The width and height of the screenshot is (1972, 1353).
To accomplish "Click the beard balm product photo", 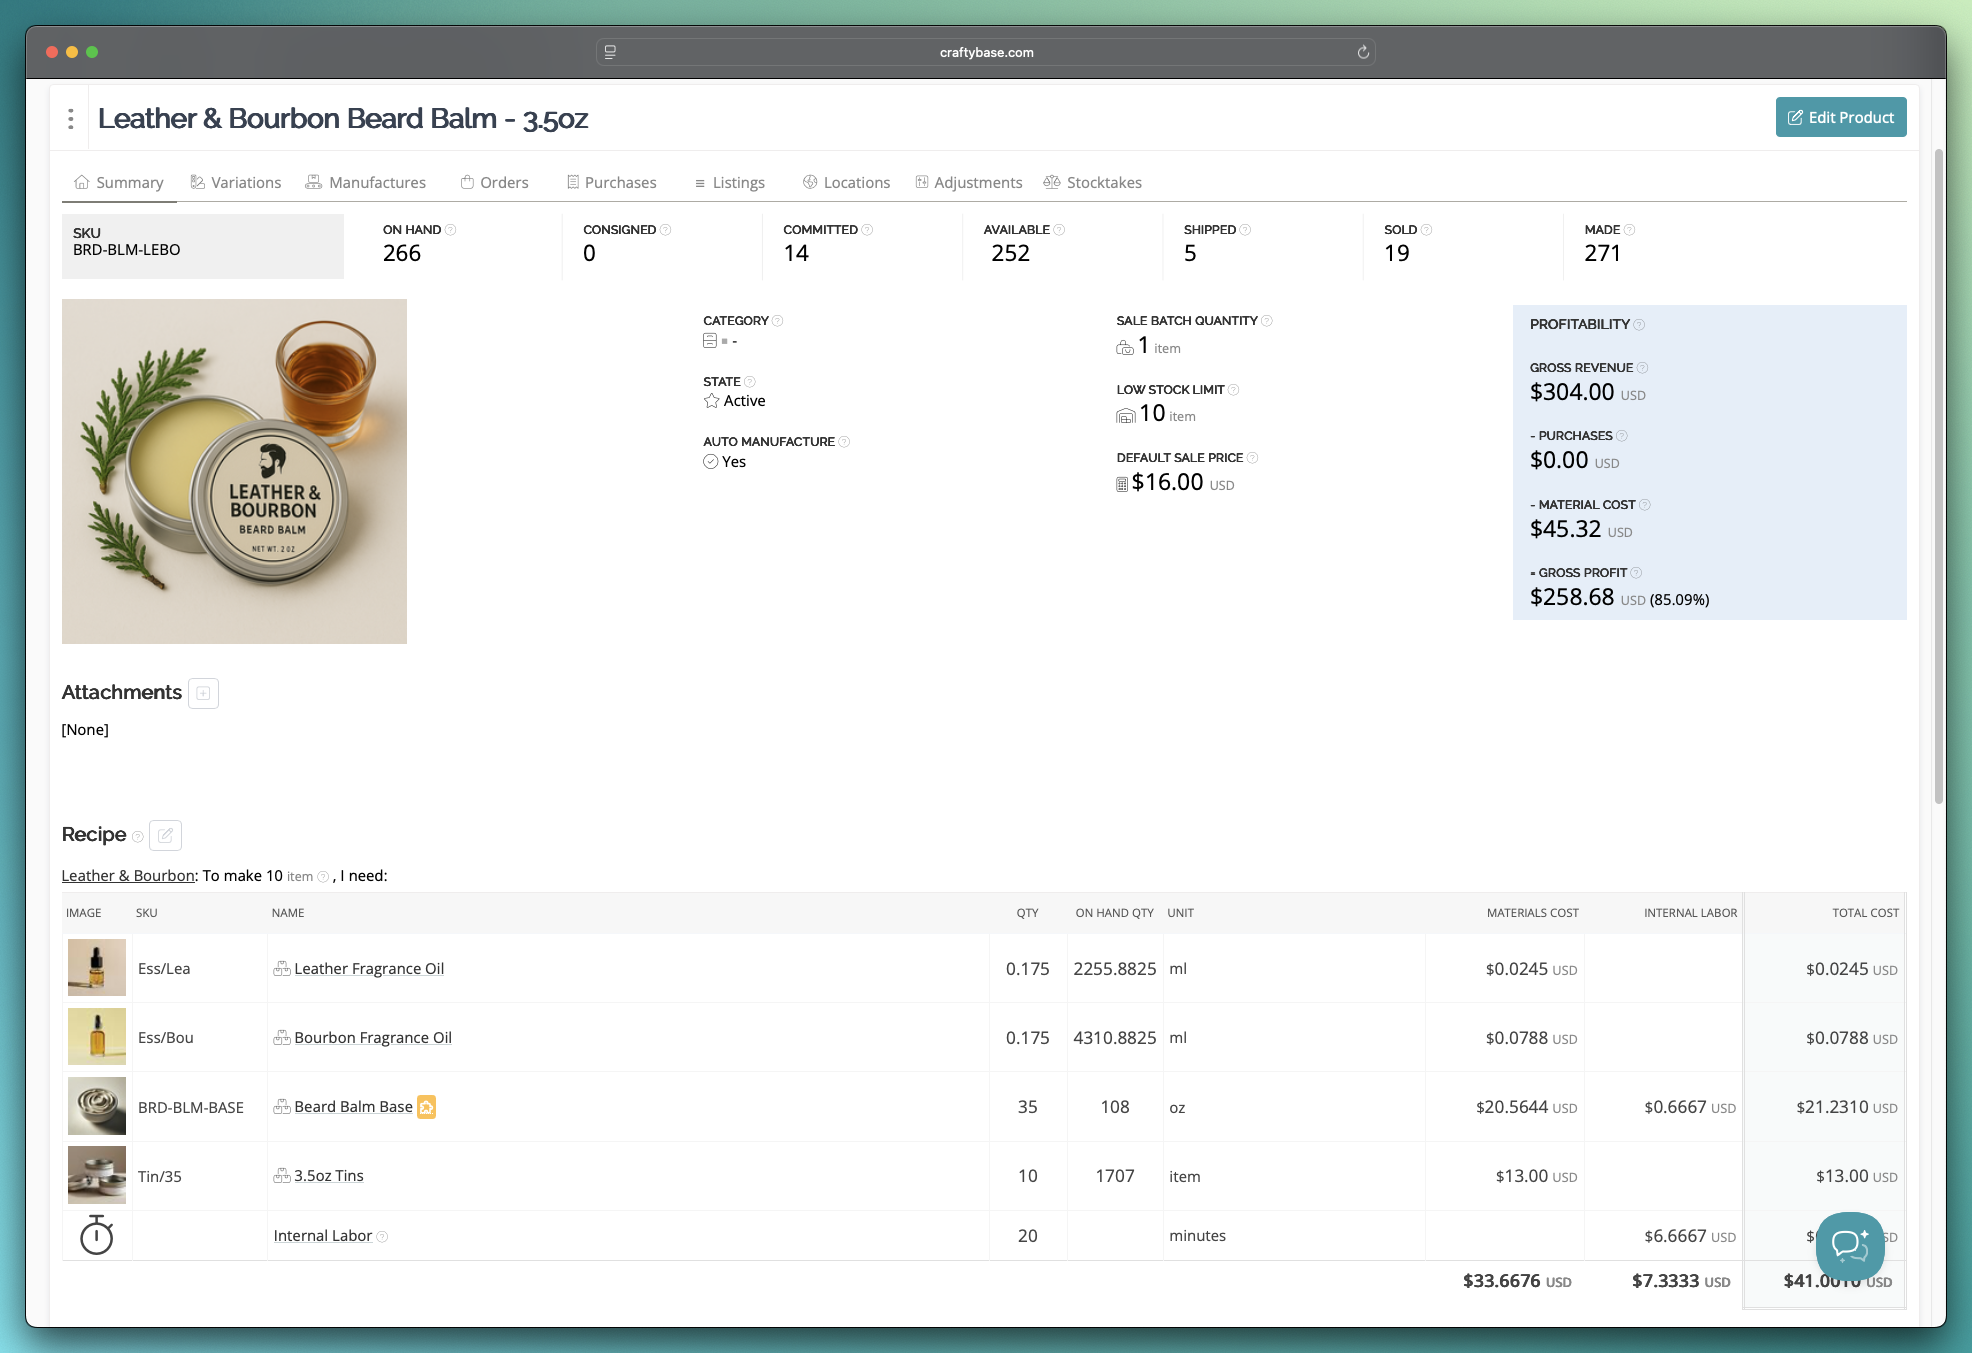I will [234, 471].
